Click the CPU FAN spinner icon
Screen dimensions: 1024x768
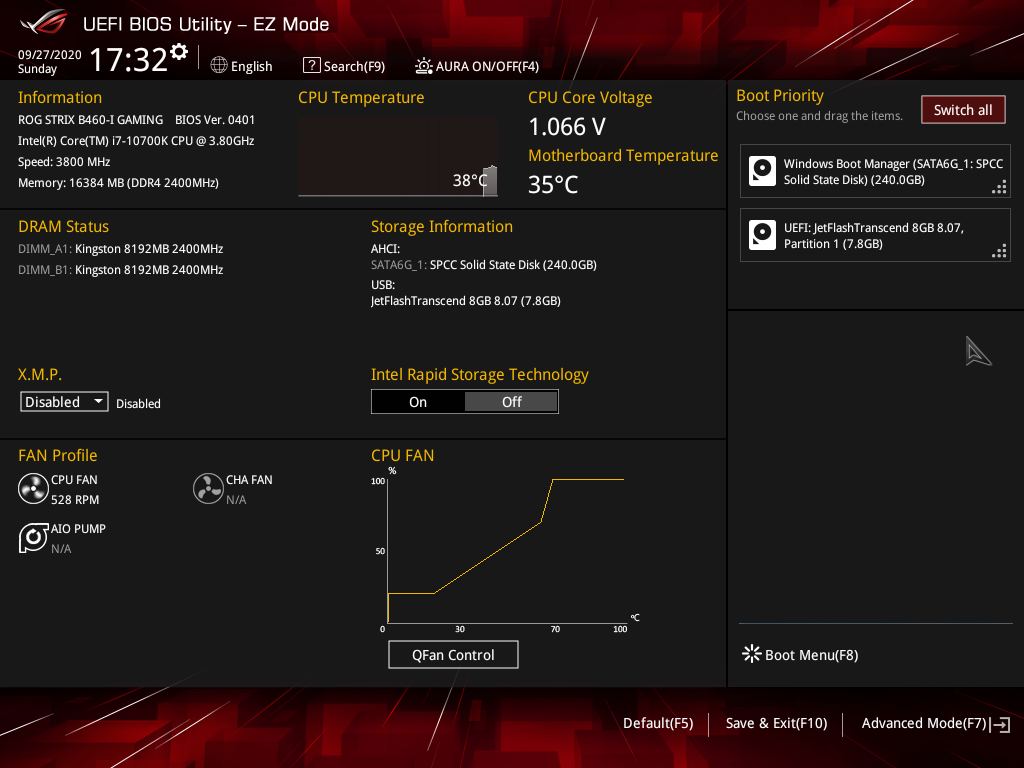[33, 488]
